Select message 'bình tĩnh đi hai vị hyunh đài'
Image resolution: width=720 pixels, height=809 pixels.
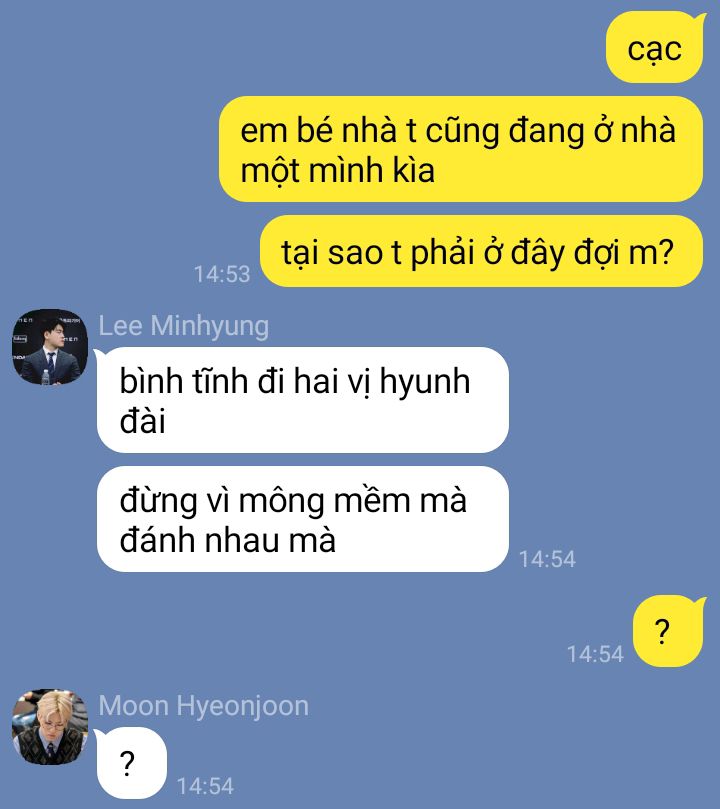[x=302, y=400]
